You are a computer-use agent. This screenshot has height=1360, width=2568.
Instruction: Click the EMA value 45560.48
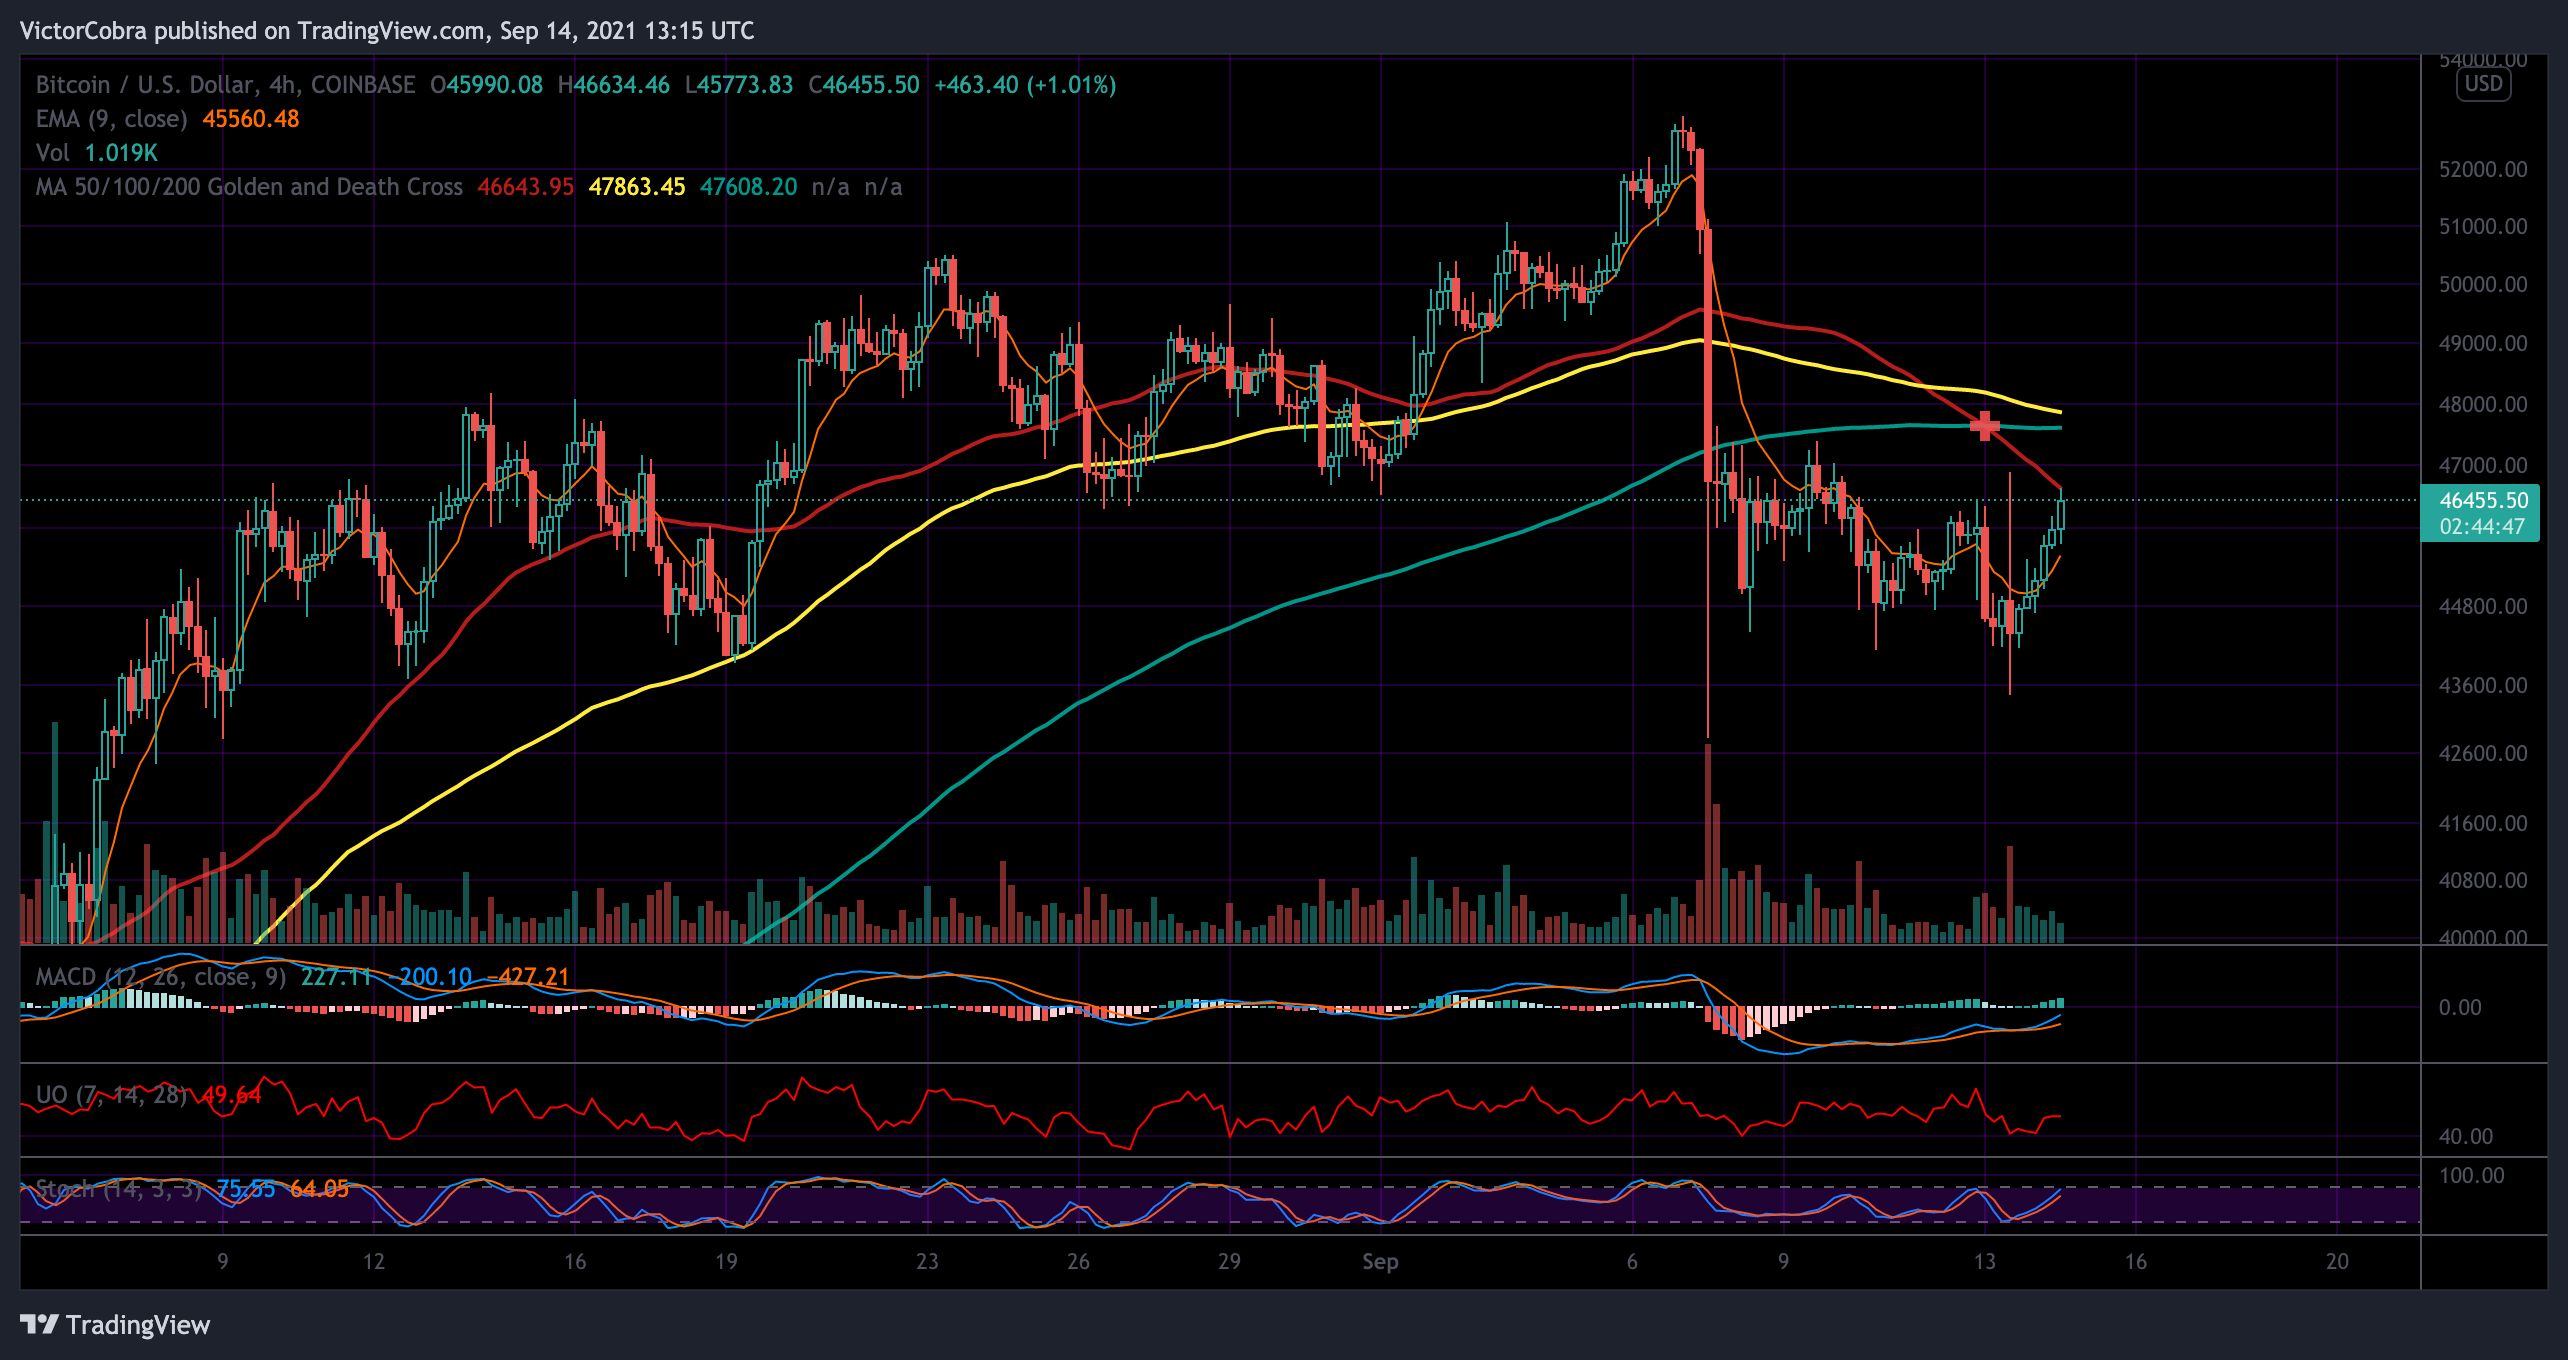click(251, 119)
